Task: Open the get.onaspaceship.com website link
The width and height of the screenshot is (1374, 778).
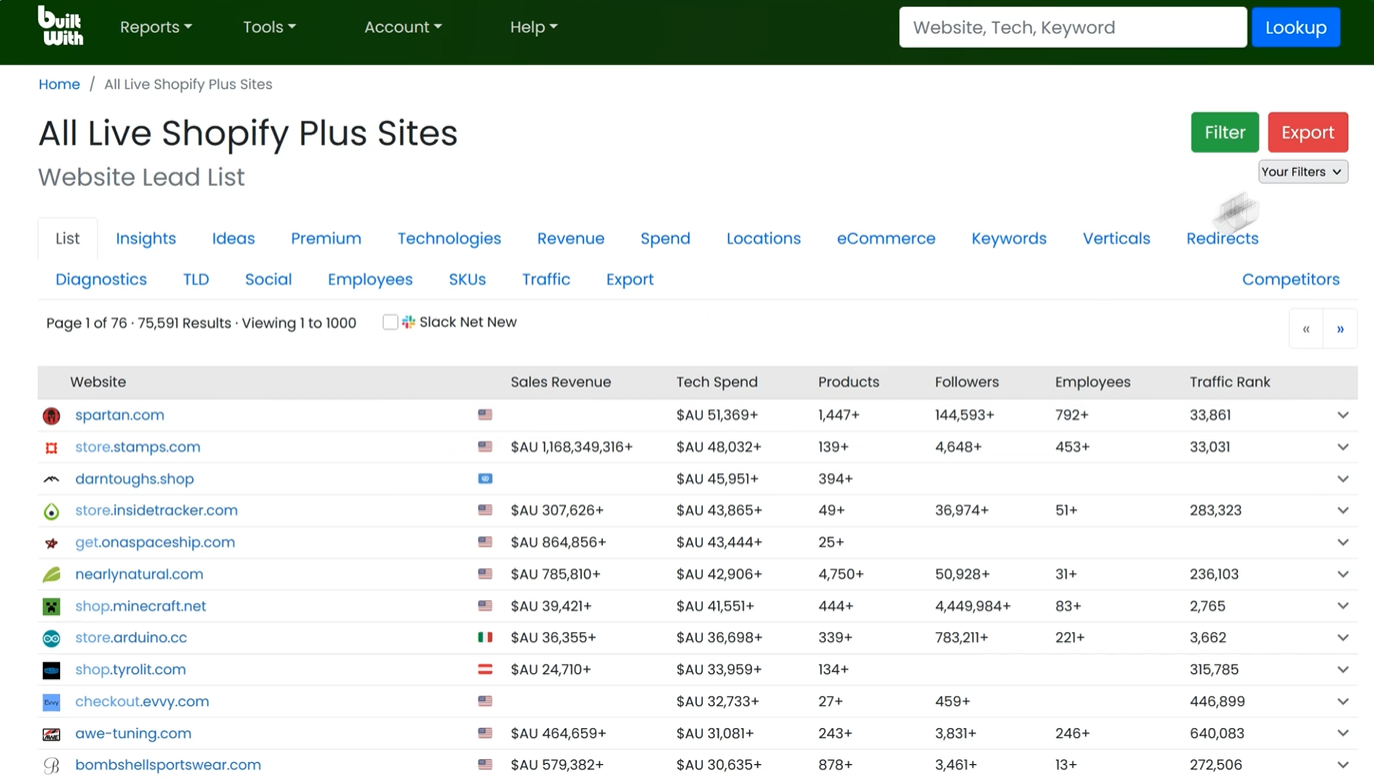Action: click(155, 542)
